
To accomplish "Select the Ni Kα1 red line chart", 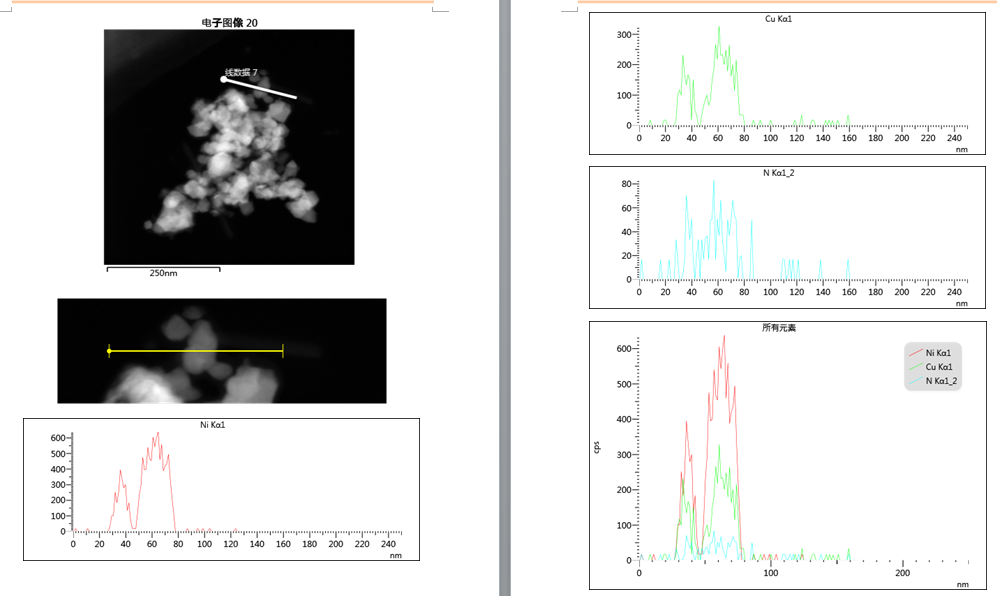I will pos(221,489).
